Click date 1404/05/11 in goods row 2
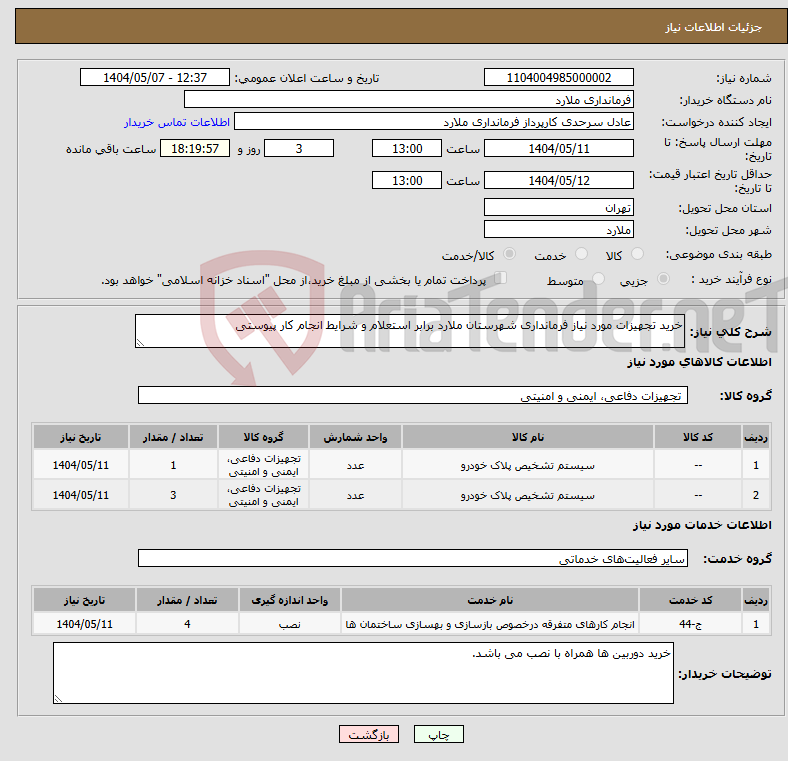 tap(80, 495)
